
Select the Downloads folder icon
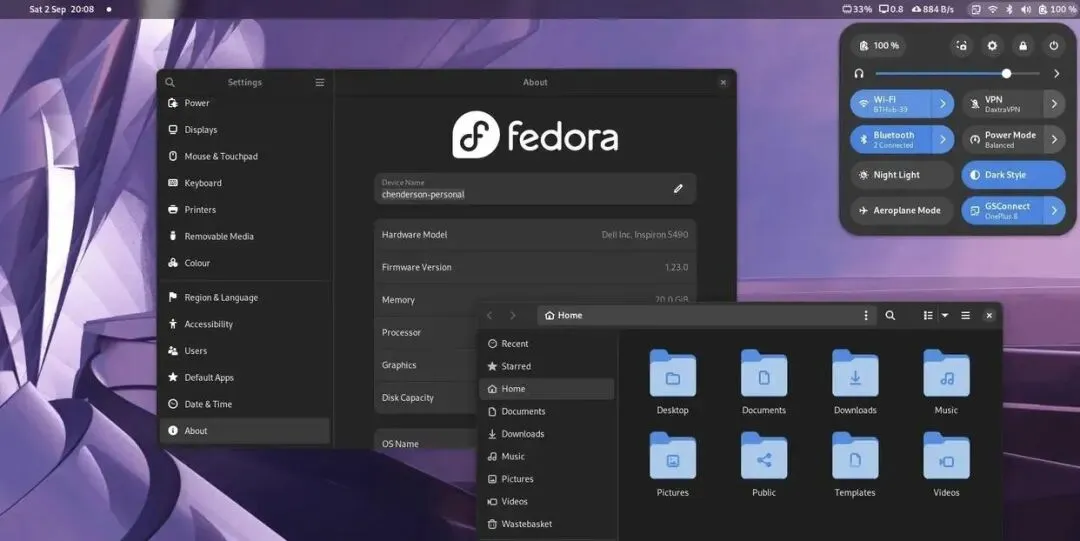coord(855,374)
